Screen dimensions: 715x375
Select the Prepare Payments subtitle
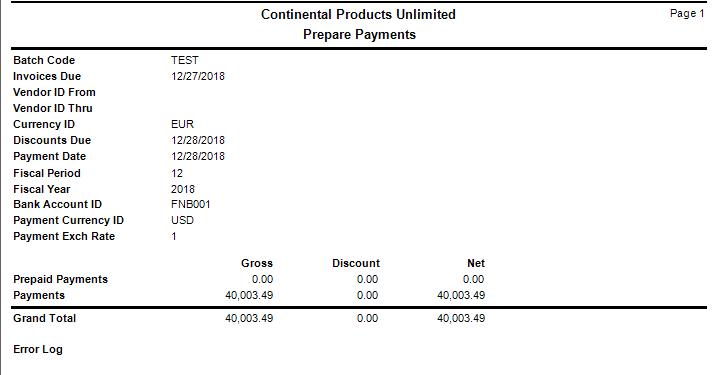(x=359, y=35)
